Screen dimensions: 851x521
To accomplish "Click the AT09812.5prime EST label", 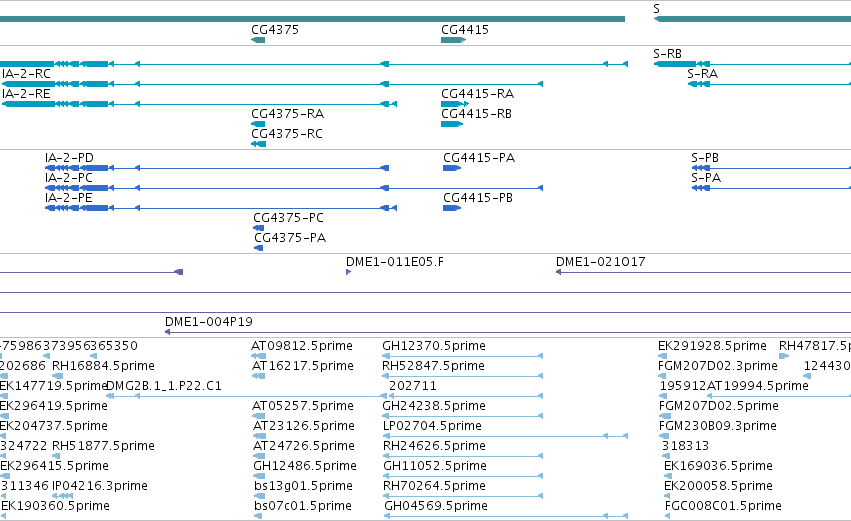I will point(302,346).
